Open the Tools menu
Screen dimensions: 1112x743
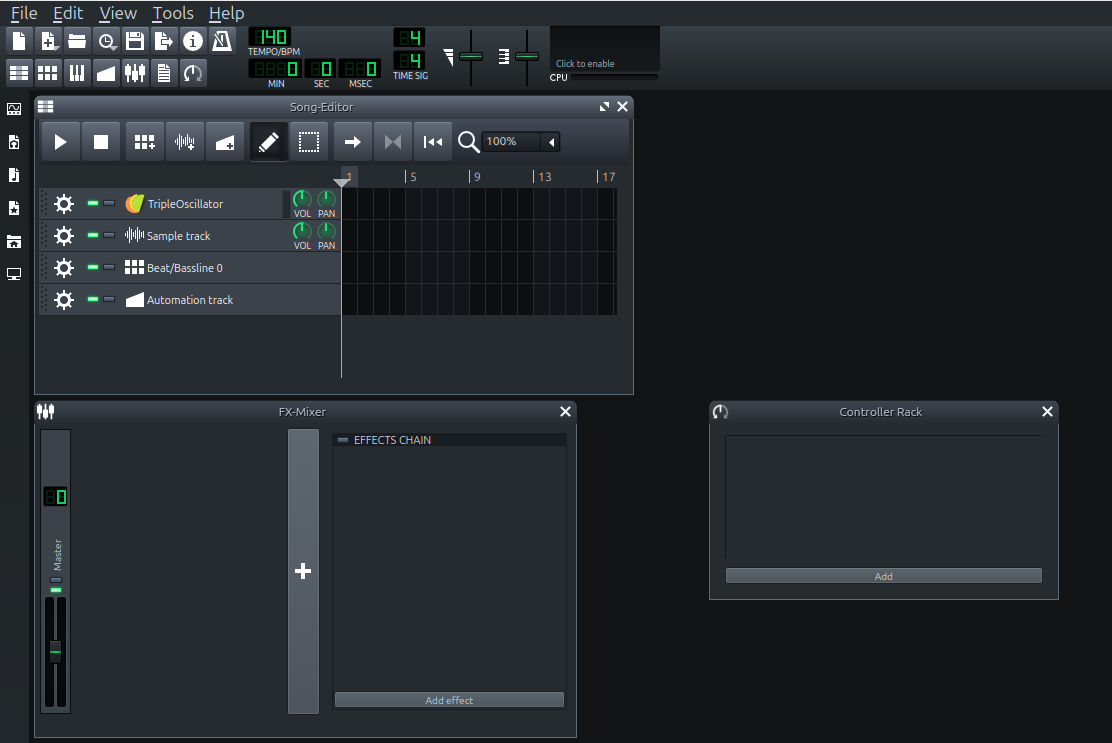(x=173, y=13)
